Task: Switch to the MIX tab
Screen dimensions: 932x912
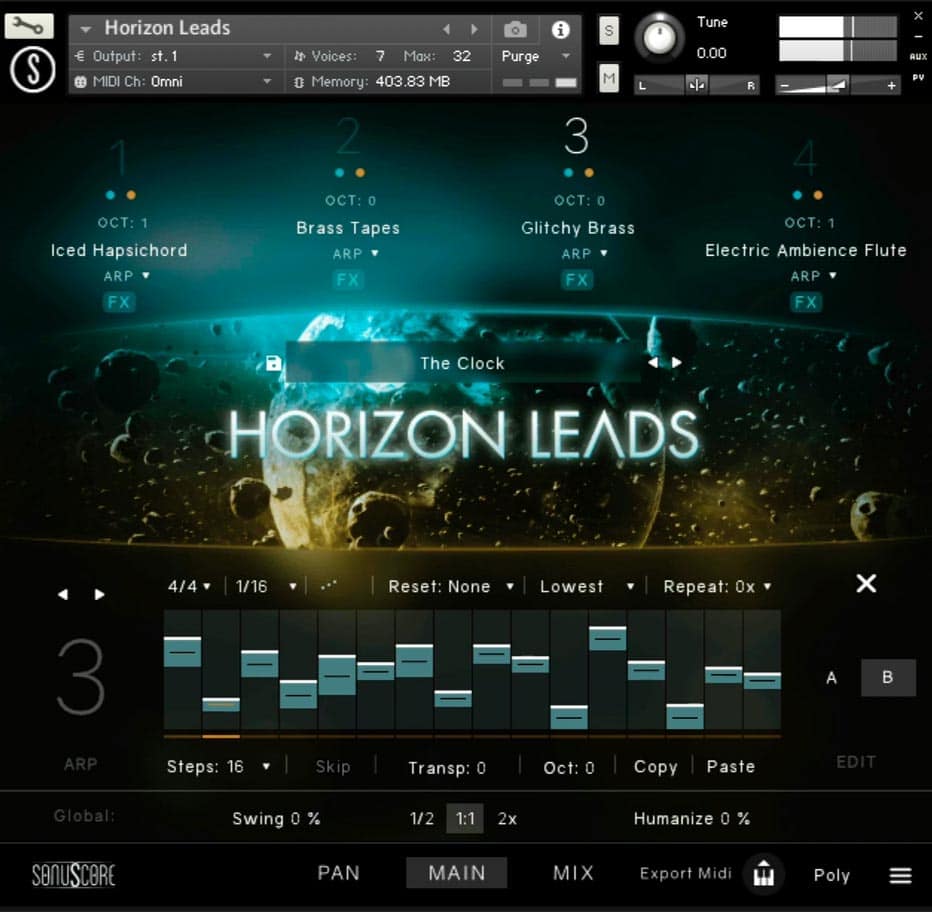Action: (573, 873)
